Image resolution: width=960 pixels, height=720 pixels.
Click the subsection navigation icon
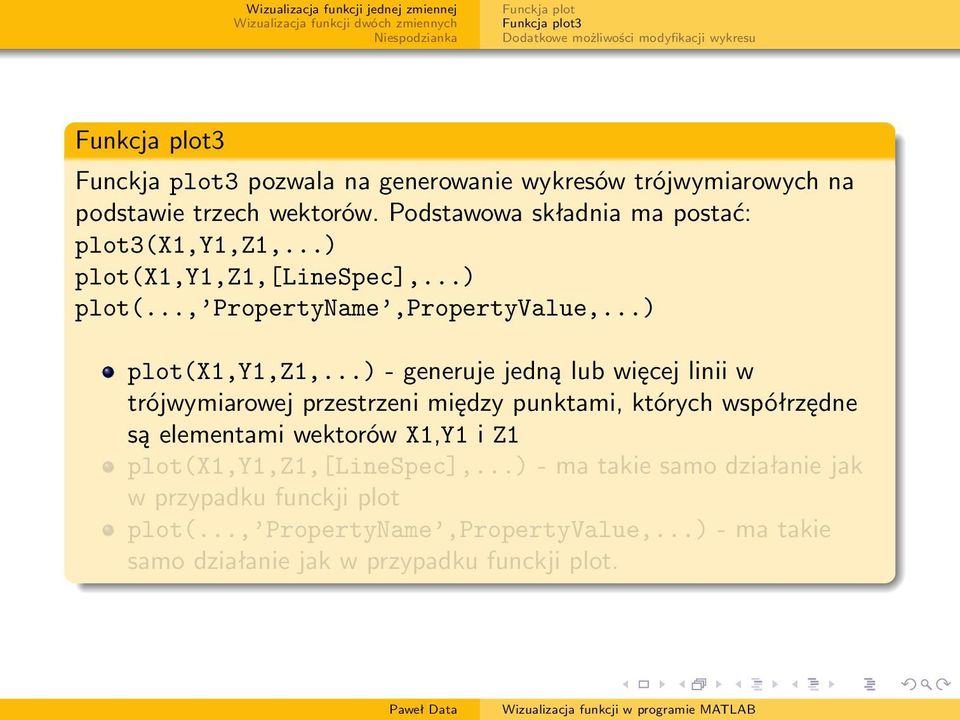(757, 684)
